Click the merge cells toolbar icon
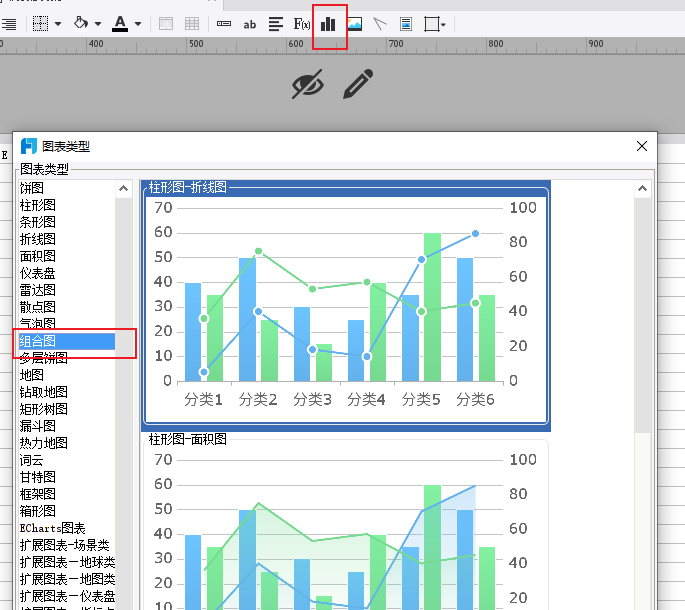Screen dimensions: 685x610 tap(166, 24)
